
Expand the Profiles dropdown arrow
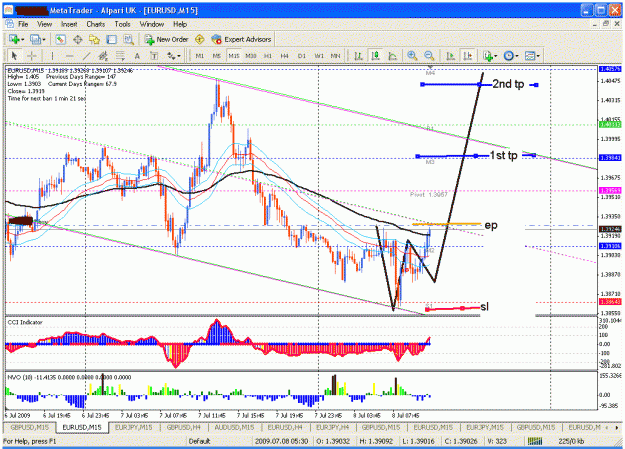tap(43, 39)
